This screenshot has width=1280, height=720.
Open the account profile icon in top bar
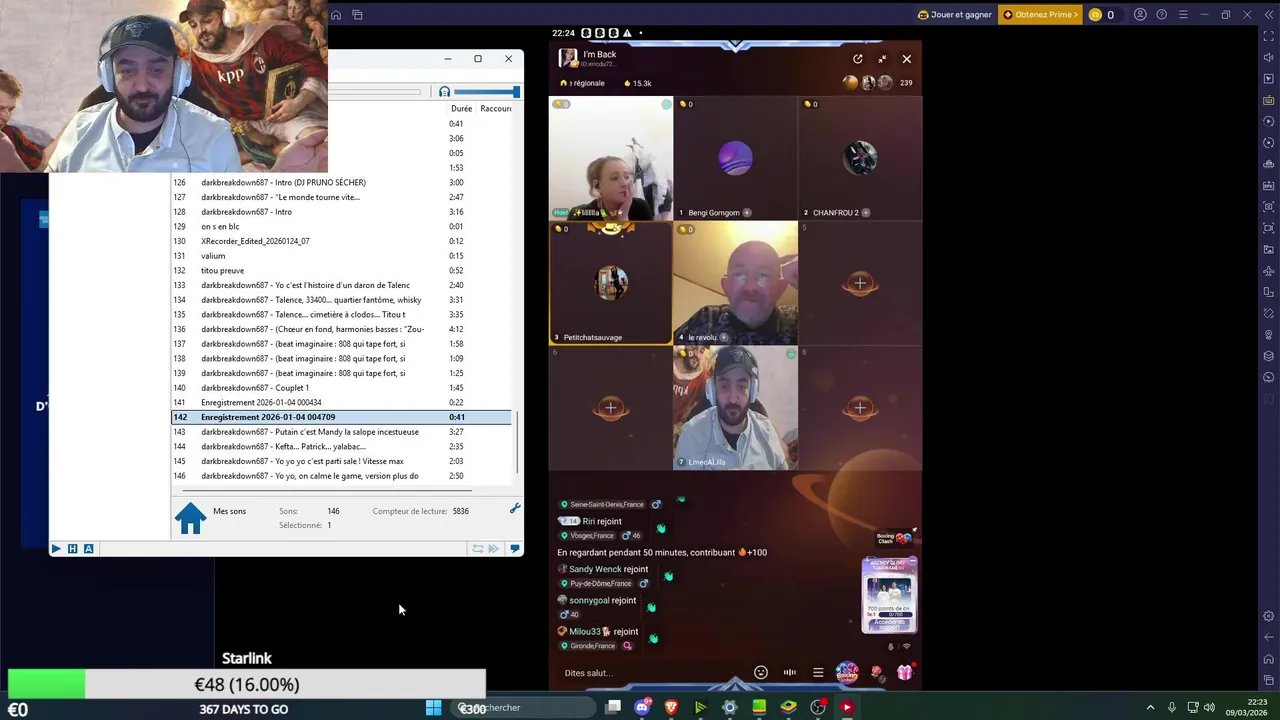coord(1140,15)
